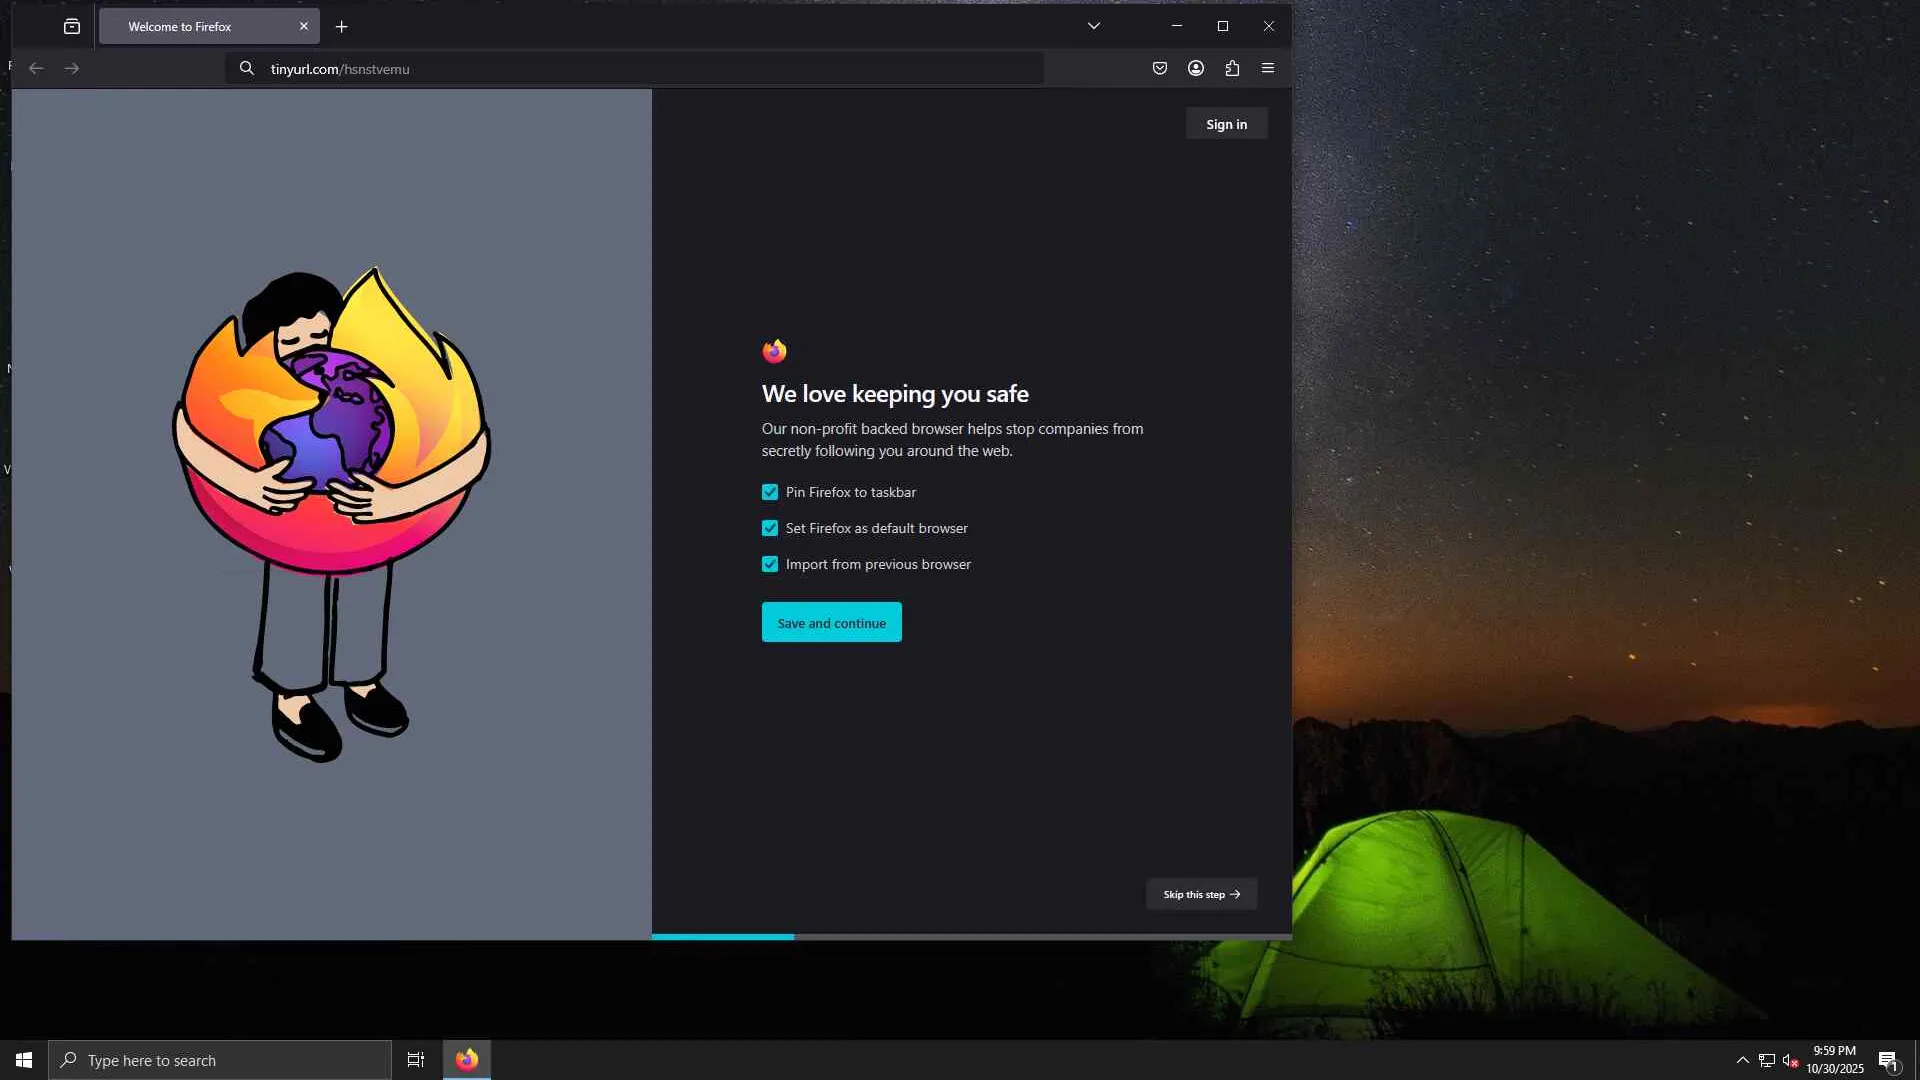Click the Save and continue button

point(831,622)
